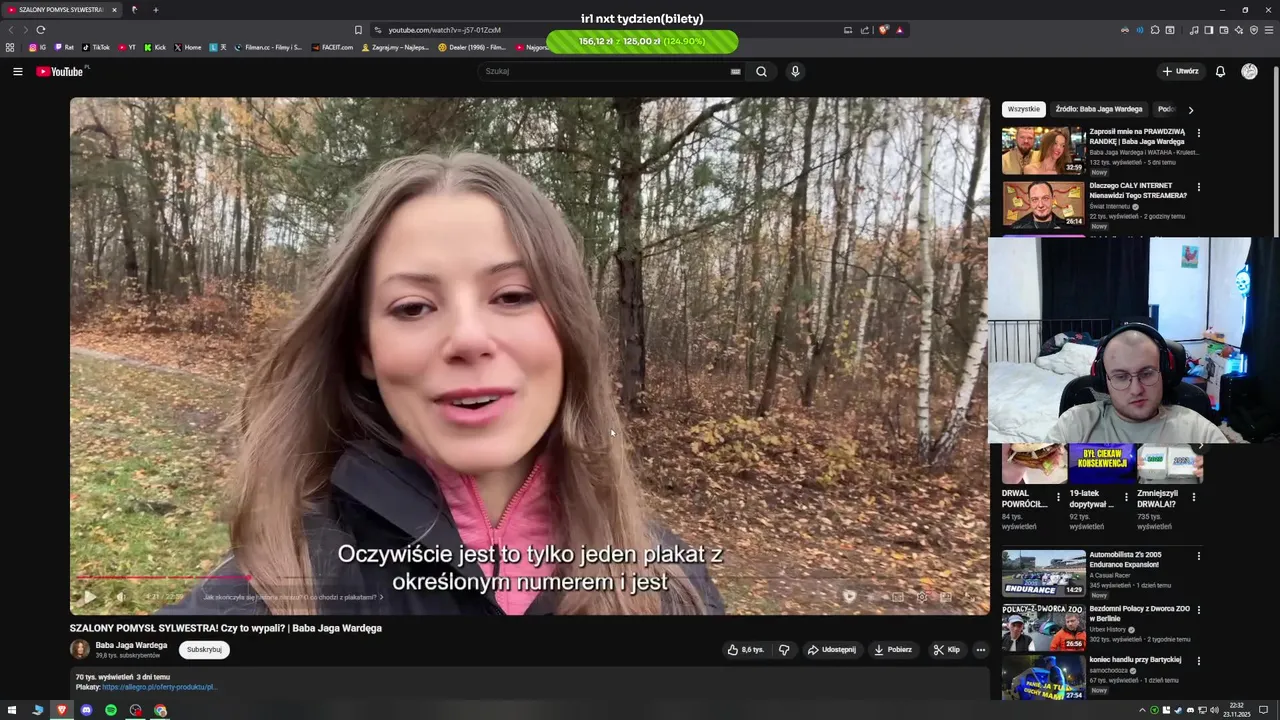Open the Leo AI sparkle icon
This screenshot has height=720, width=1280.
[1239, 30]
